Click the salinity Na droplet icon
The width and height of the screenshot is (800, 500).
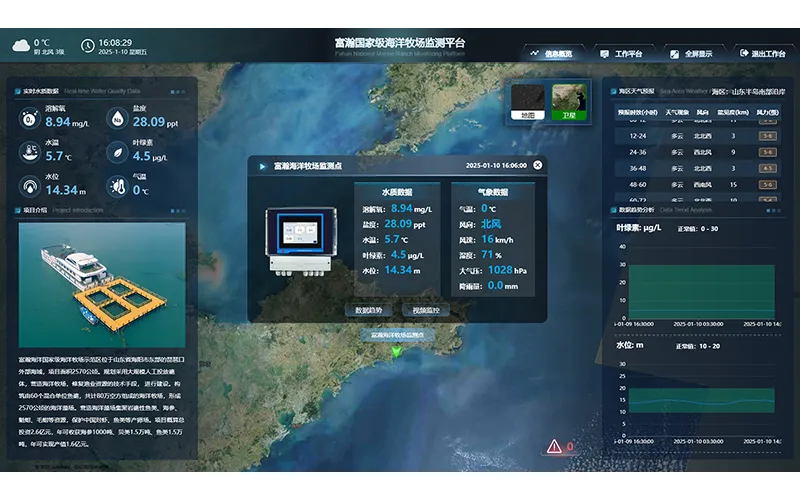coord(117,119)
